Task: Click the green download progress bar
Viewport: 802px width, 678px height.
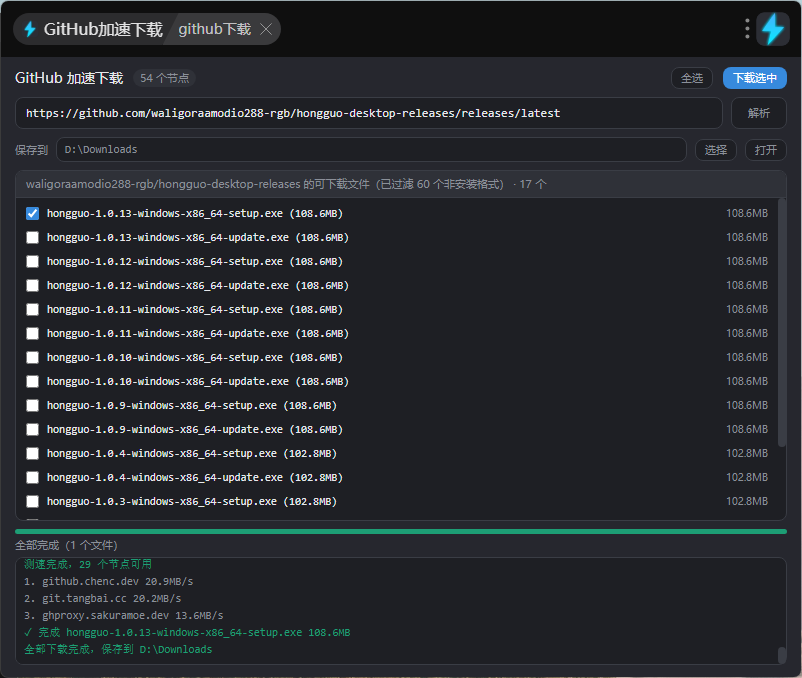Action: click(x=401, y=532)
